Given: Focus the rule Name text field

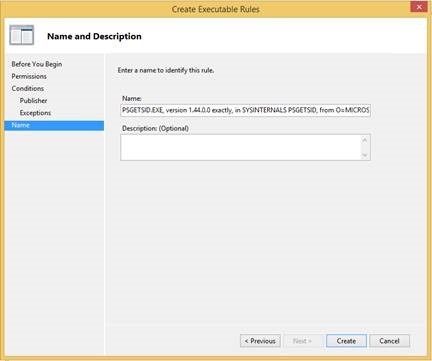Looking at the screenshot, I should click(x=245, y=110).
